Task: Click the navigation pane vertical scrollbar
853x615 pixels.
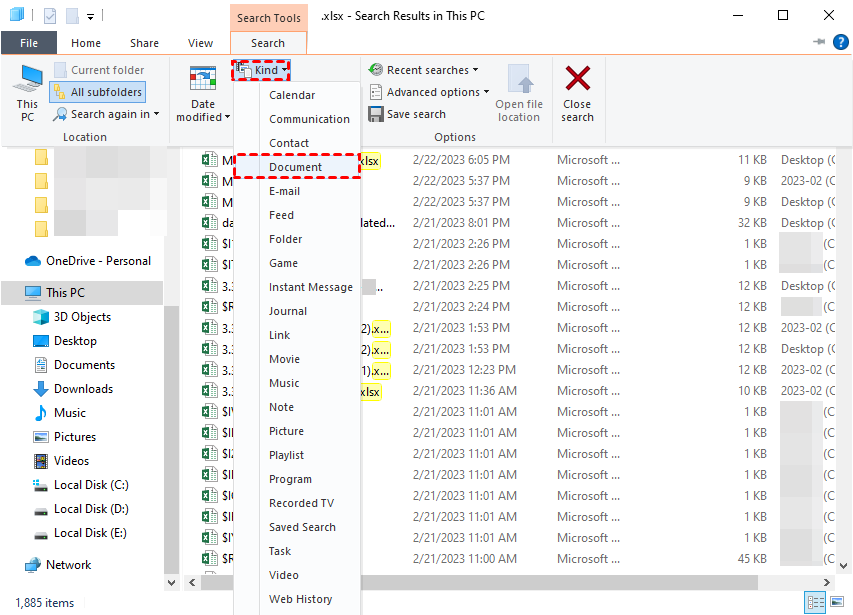Action: click(x=171, y=420)
